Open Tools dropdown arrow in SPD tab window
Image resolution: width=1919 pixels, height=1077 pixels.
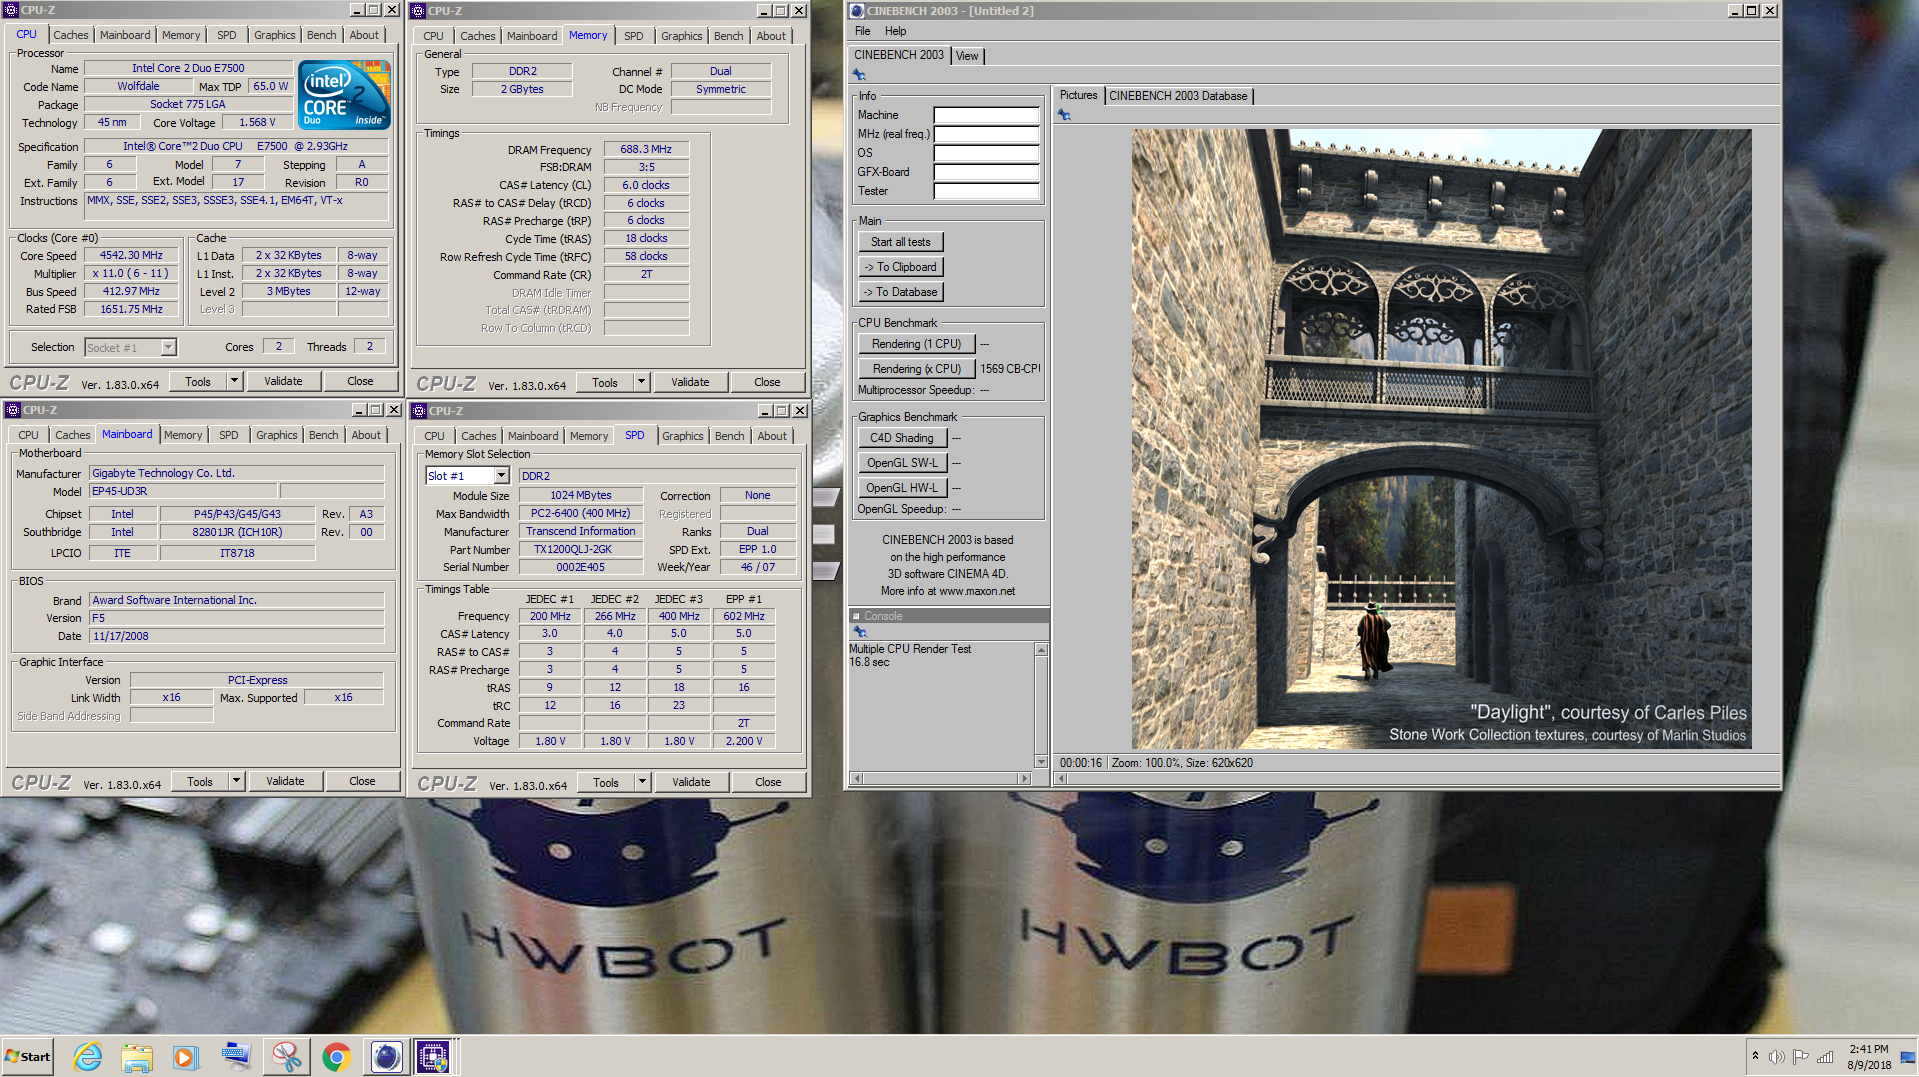[x=642, y=782]
